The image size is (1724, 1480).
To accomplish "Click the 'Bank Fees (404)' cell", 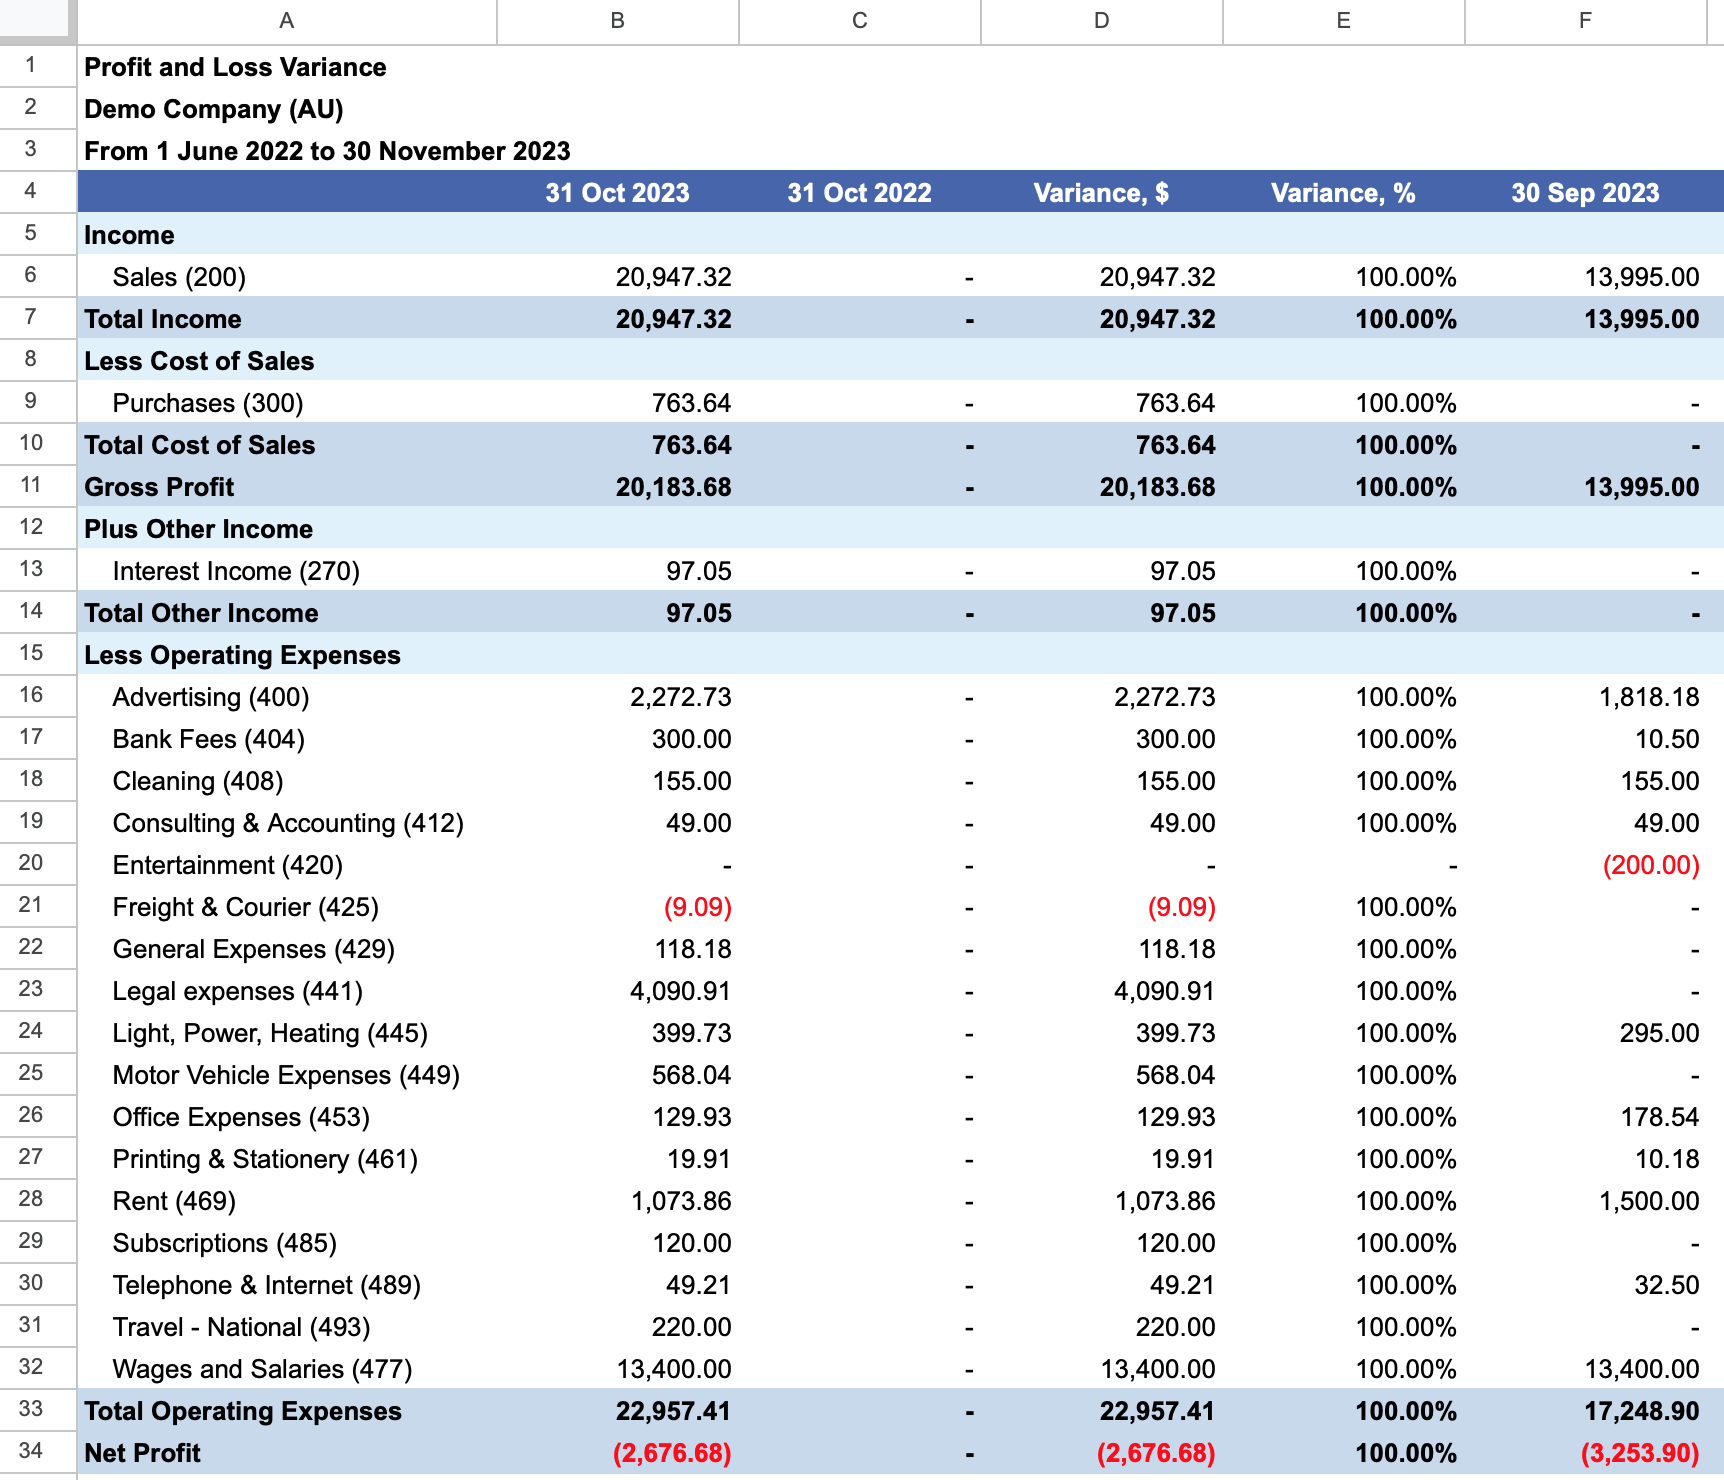I will point(287,739).
